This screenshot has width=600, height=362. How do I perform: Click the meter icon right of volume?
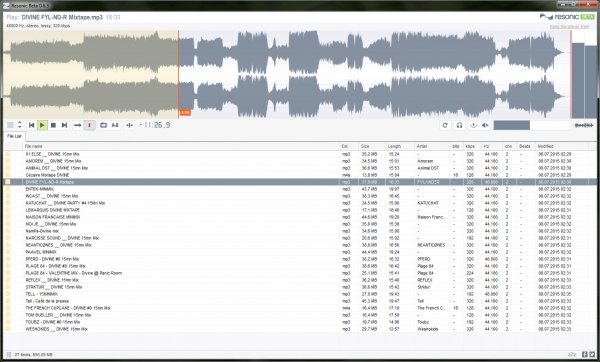tap(584, 125)
